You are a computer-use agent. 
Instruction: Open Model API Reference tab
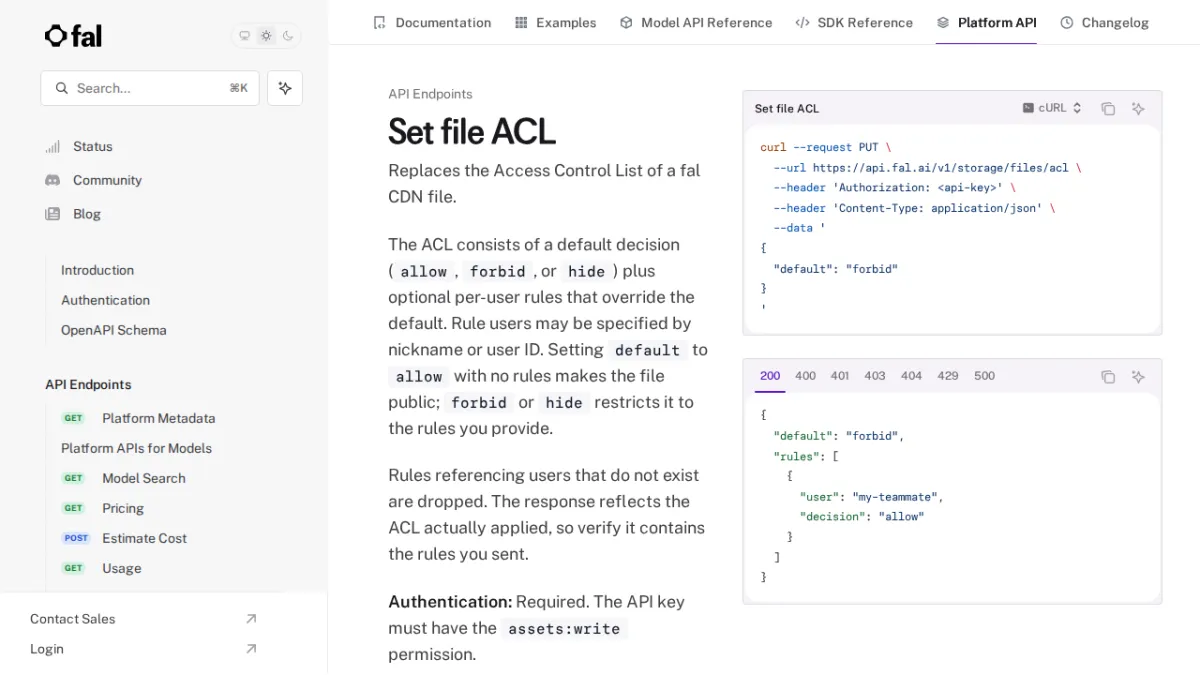(x=696, y=22)
